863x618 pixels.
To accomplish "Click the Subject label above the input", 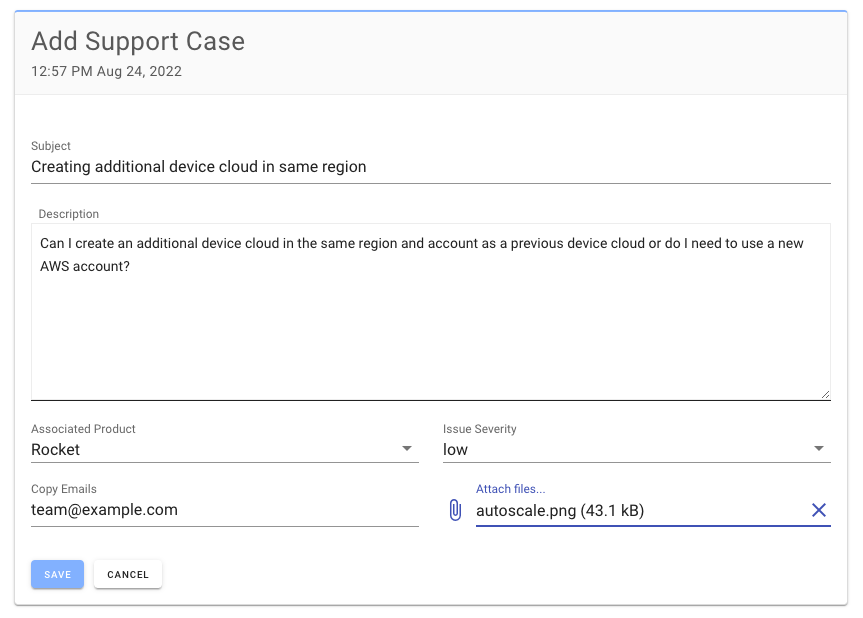I will click(x=51, y=146).
